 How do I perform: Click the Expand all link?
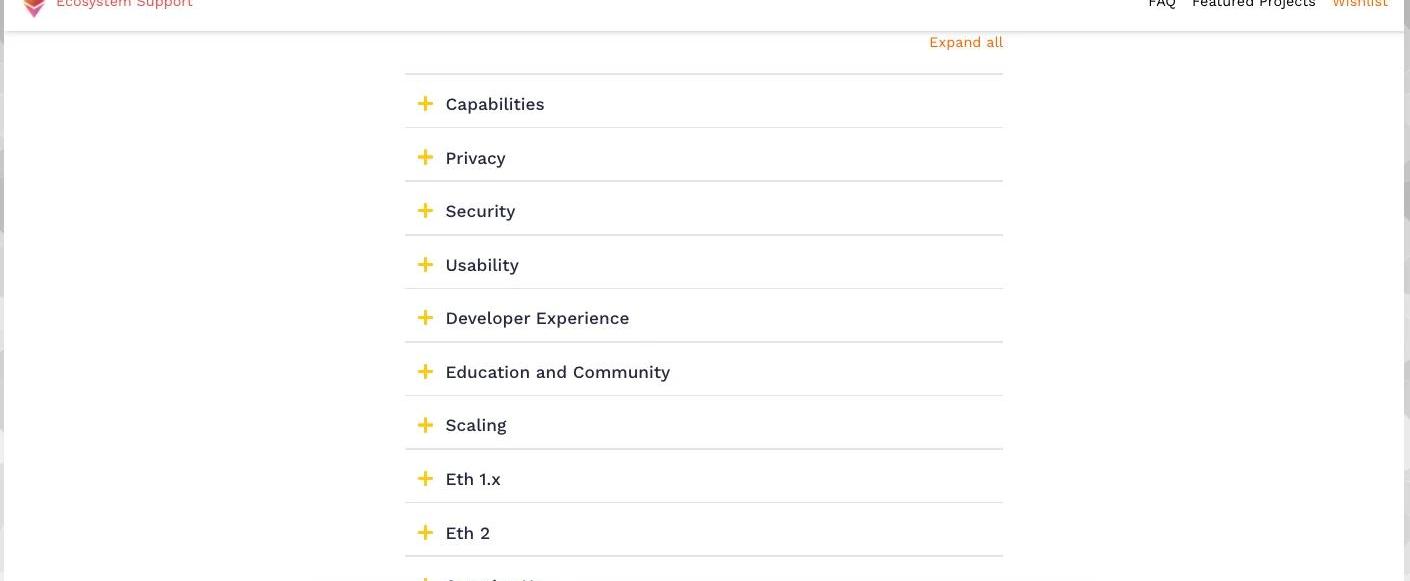(x=965, y=42)
